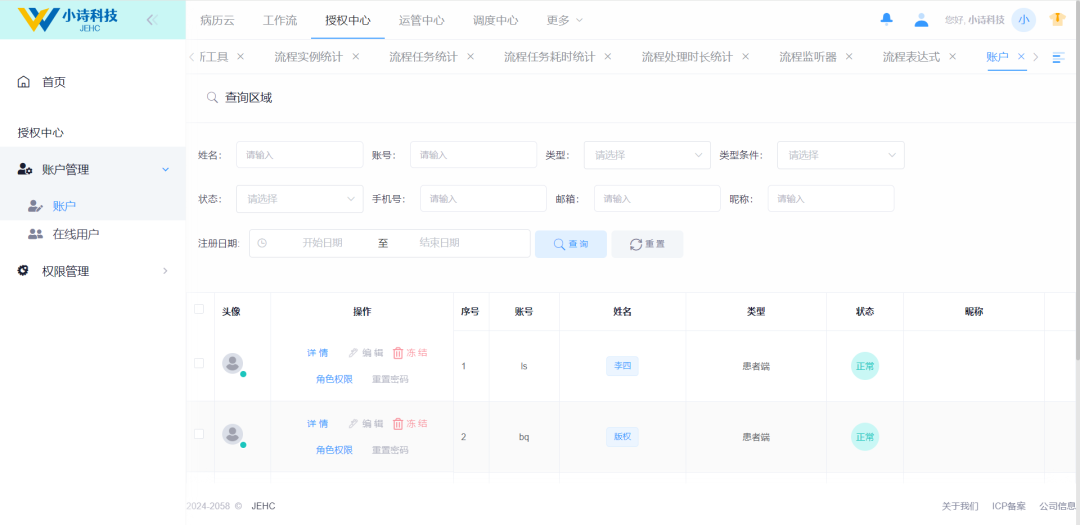Click the tab list menu icon
1080x525 pixels.
click(x=1059, y=58)
